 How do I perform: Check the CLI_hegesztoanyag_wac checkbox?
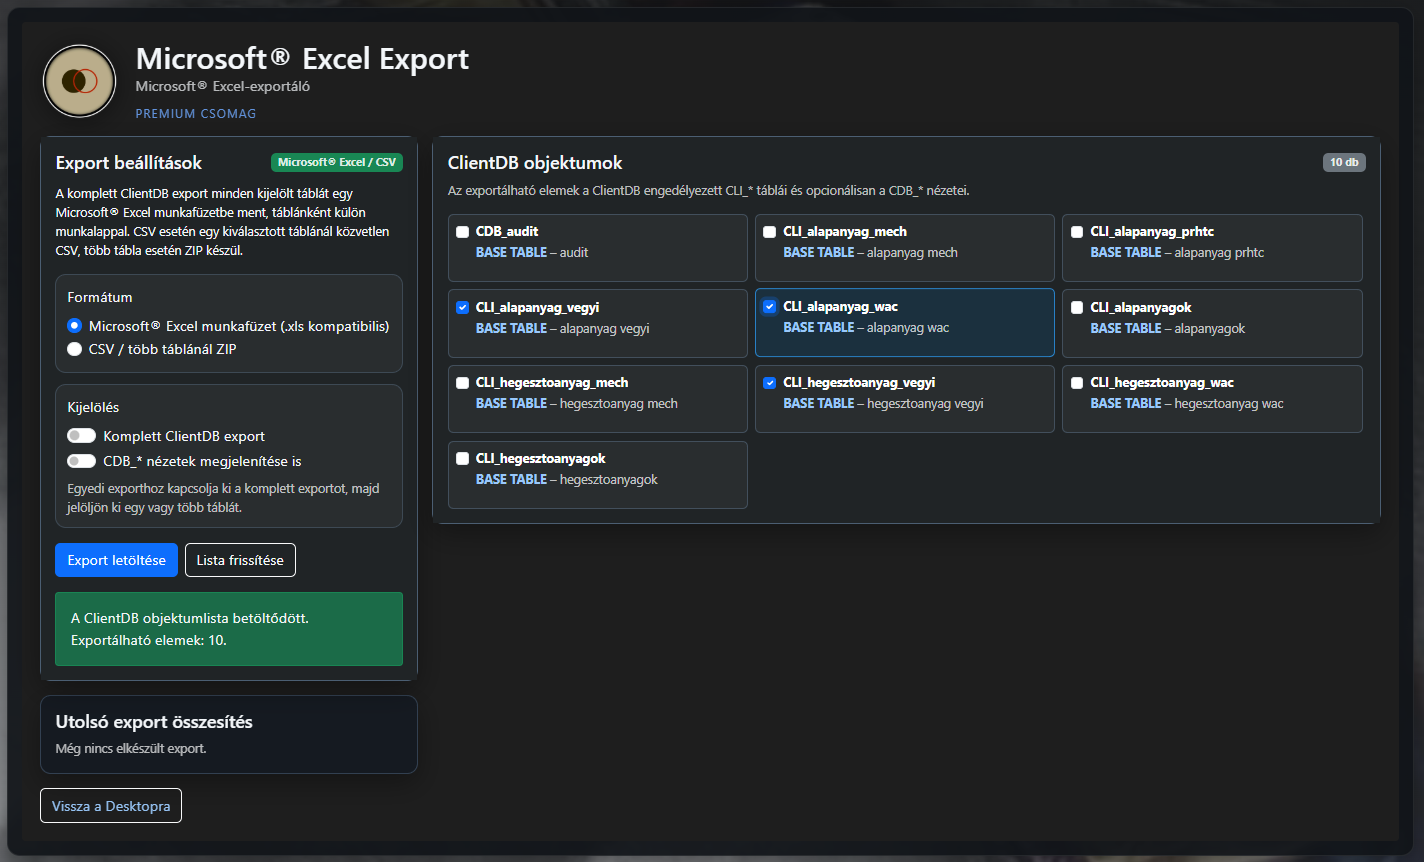[x=1076, y=383]
